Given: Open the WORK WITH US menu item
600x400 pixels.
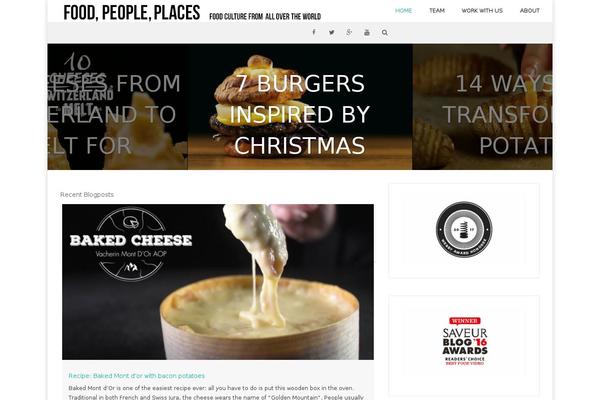Looking at the screenshot, I should pos(482,10).
